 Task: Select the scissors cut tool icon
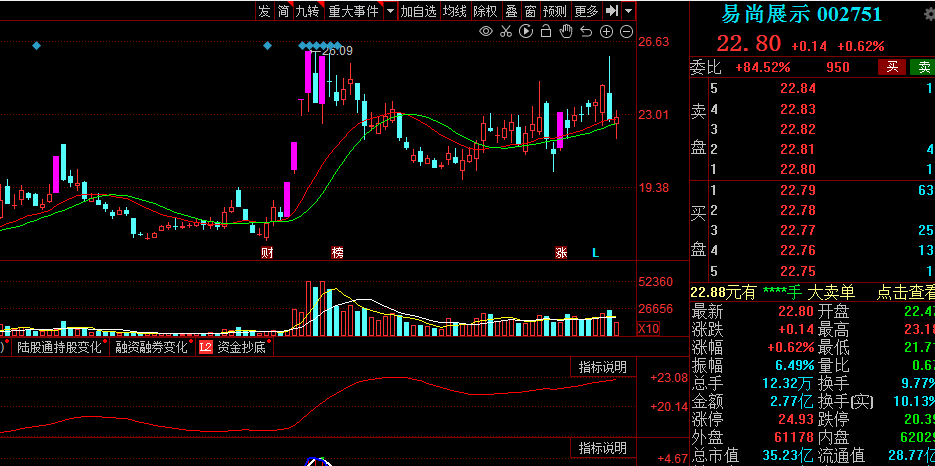click(506, 32)
